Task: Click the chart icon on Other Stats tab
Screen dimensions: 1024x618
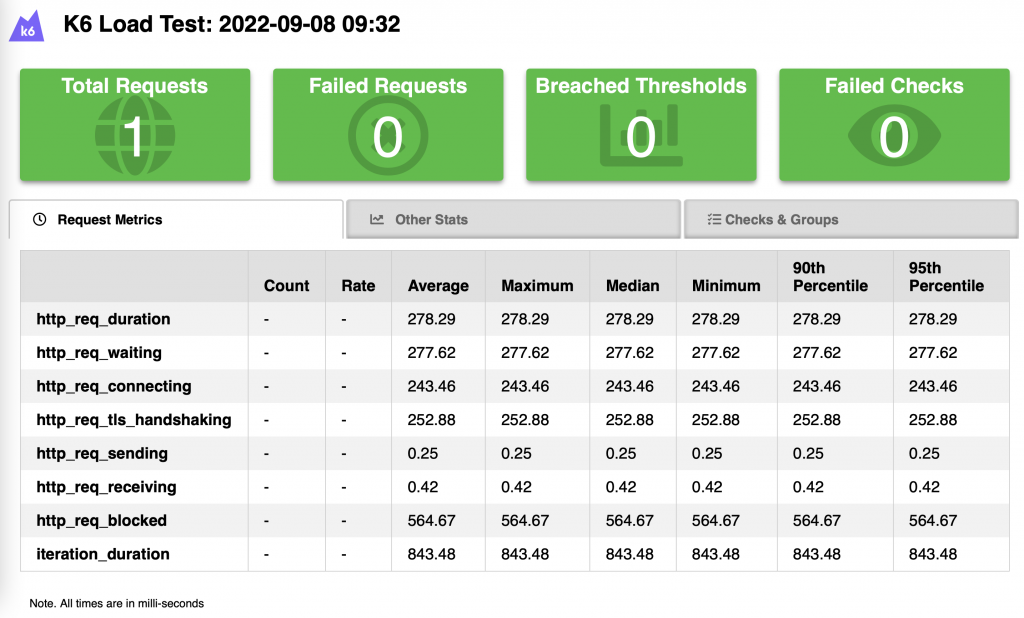Action: pyautogui.click(x=377, y=220)
